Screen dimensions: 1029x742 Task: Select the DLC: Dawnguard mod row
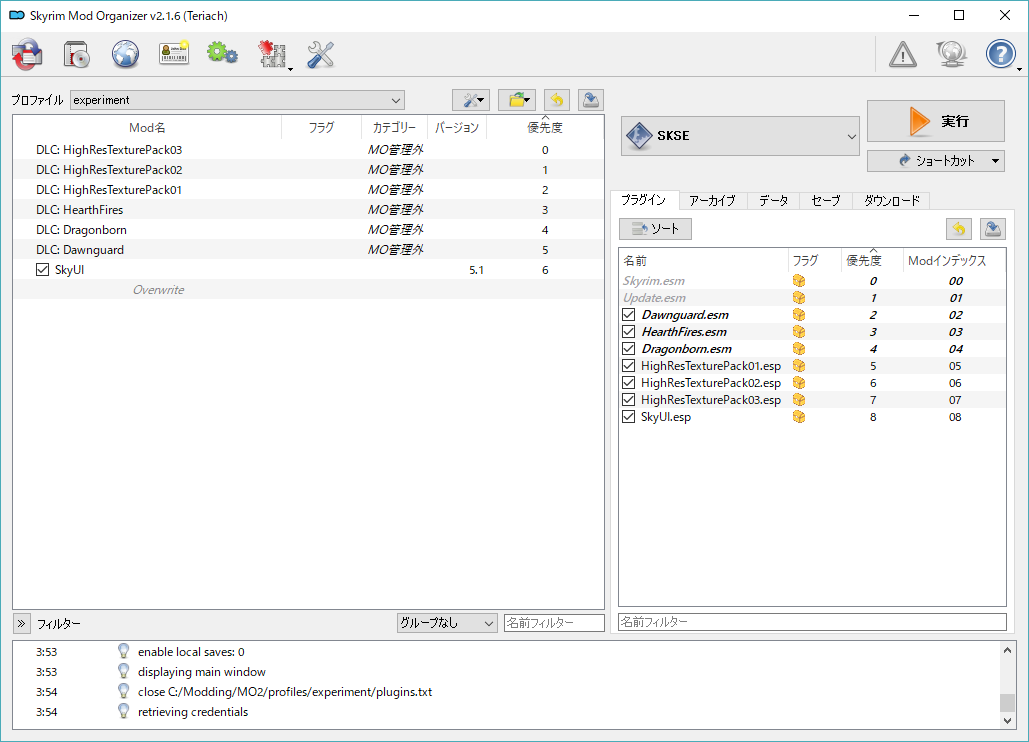click(308, 249)
